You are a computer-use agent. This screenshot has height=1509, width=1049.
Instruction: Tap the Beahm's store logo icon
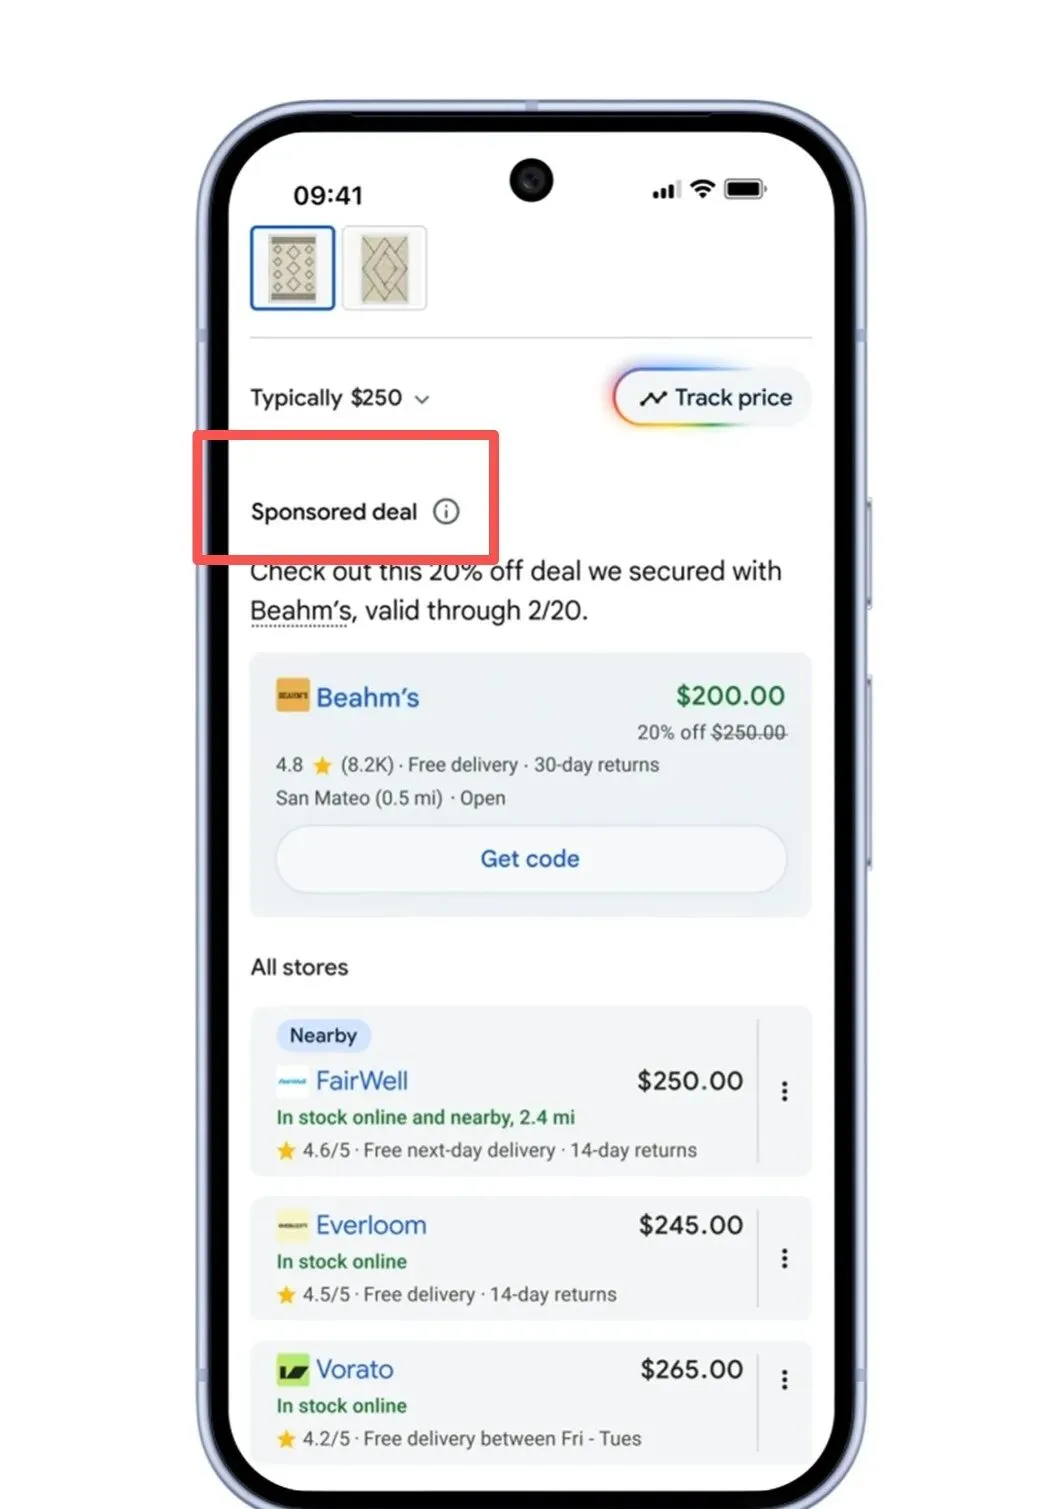click(x=292, y=696)
